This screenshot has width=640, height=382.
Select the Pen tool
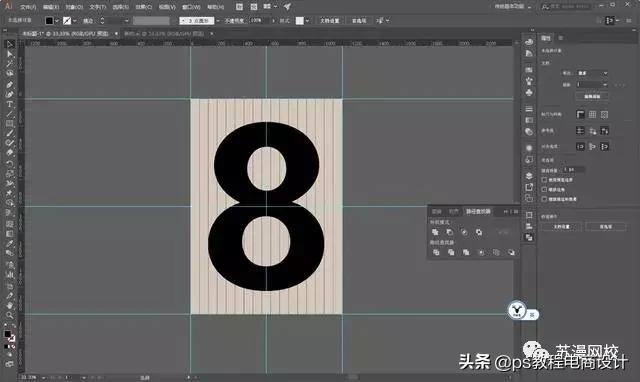10,84
